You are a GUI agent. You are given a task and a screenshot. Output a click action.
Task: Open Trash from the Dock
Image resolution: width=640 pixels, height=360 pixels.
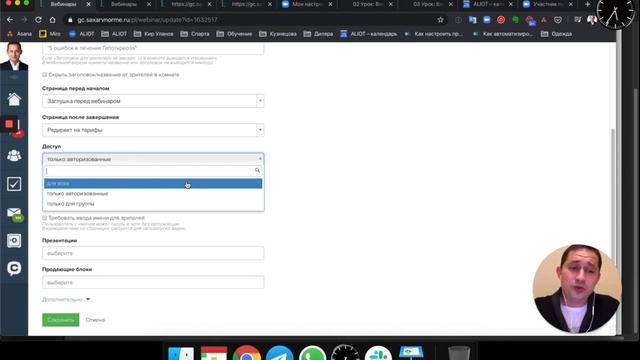[x=459, y=353]
